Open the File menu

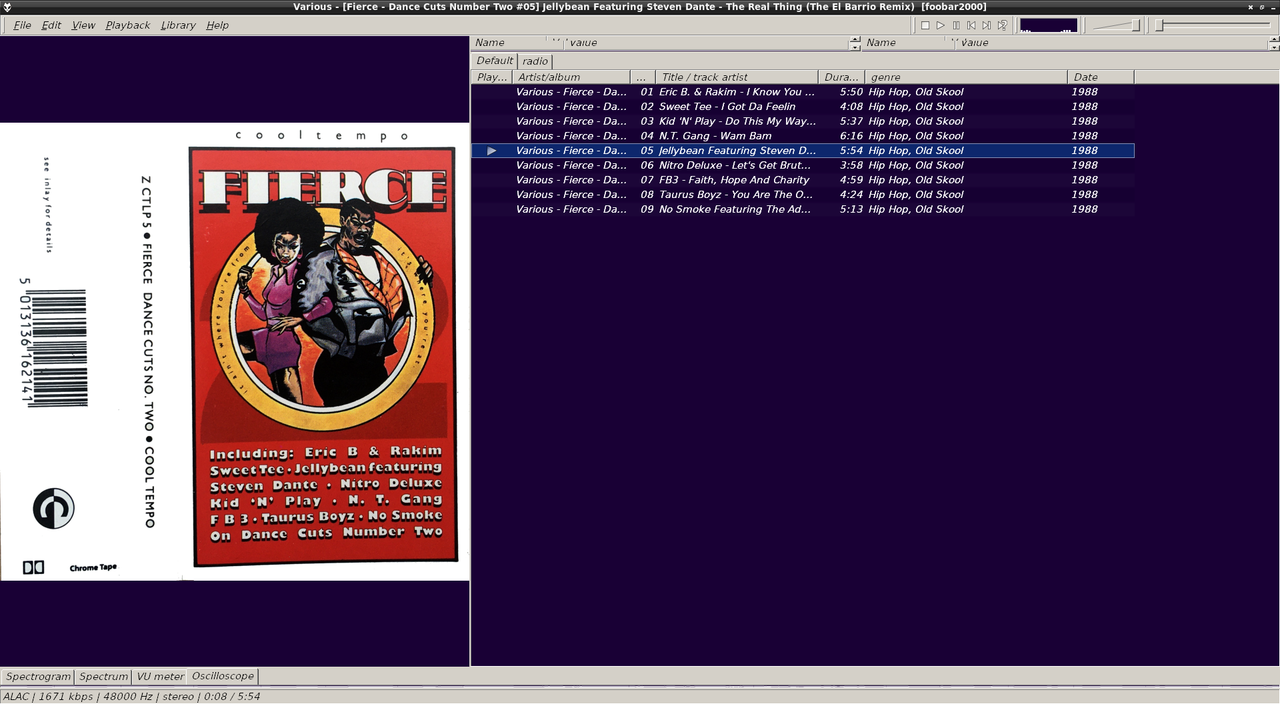coord(22,25)
